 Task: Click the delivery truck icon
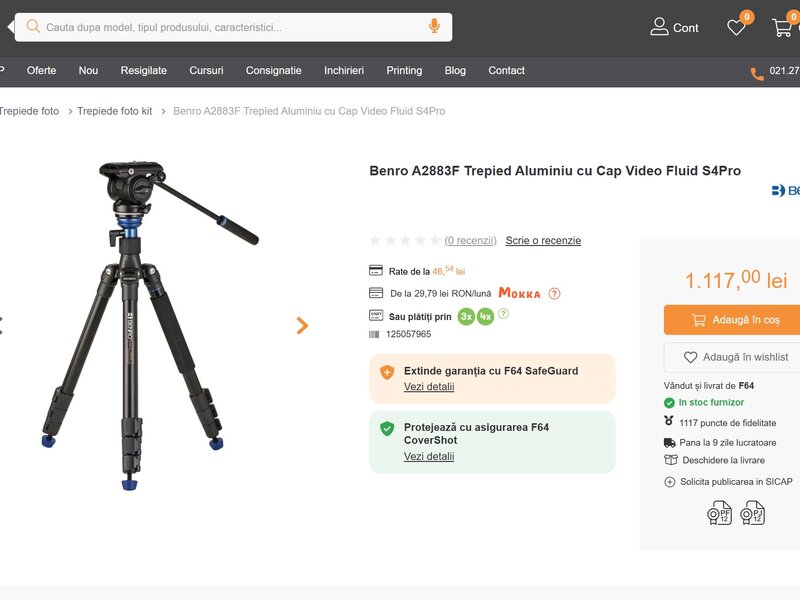(670, 442)
